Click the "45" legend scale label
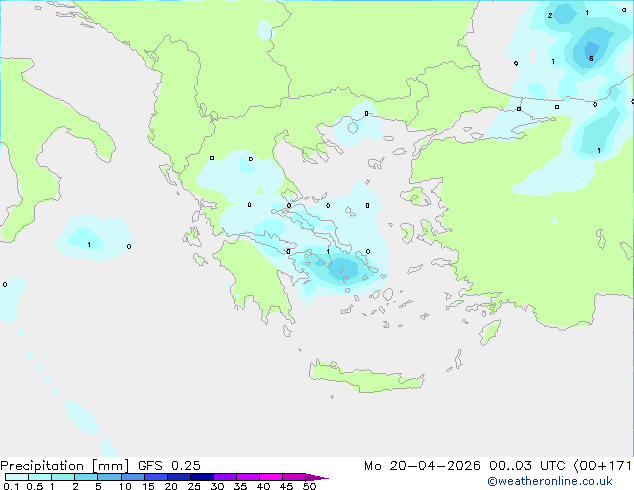Screen dimensions: 634x490 (286, 486)
